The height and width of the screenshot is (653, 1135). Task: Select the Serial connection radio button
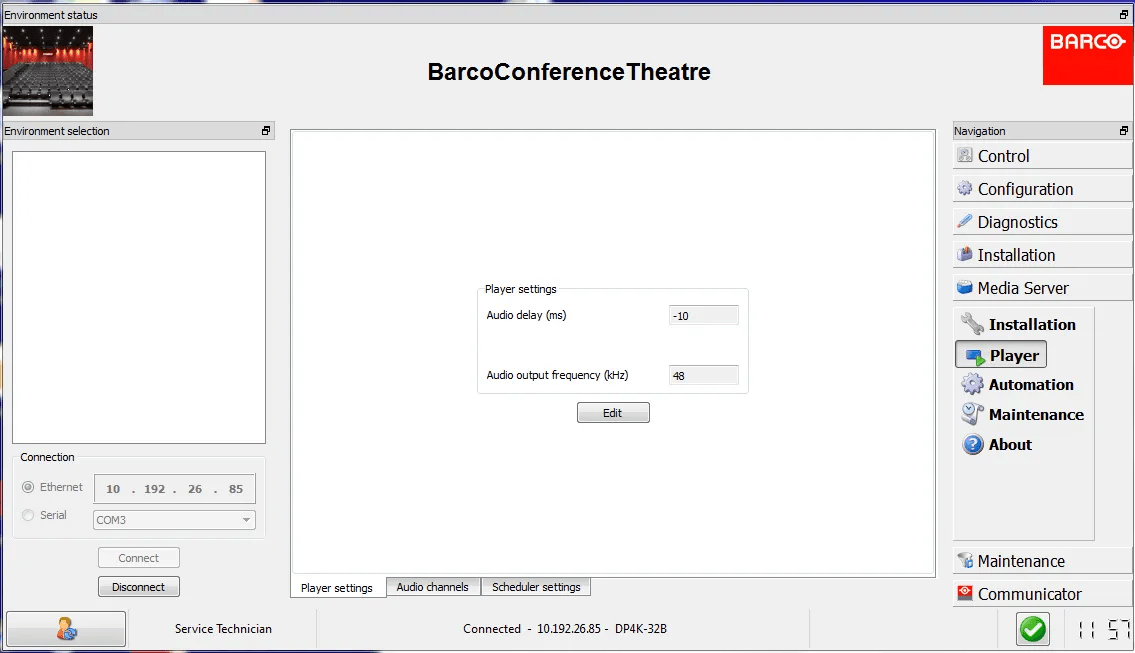point(28,515)
